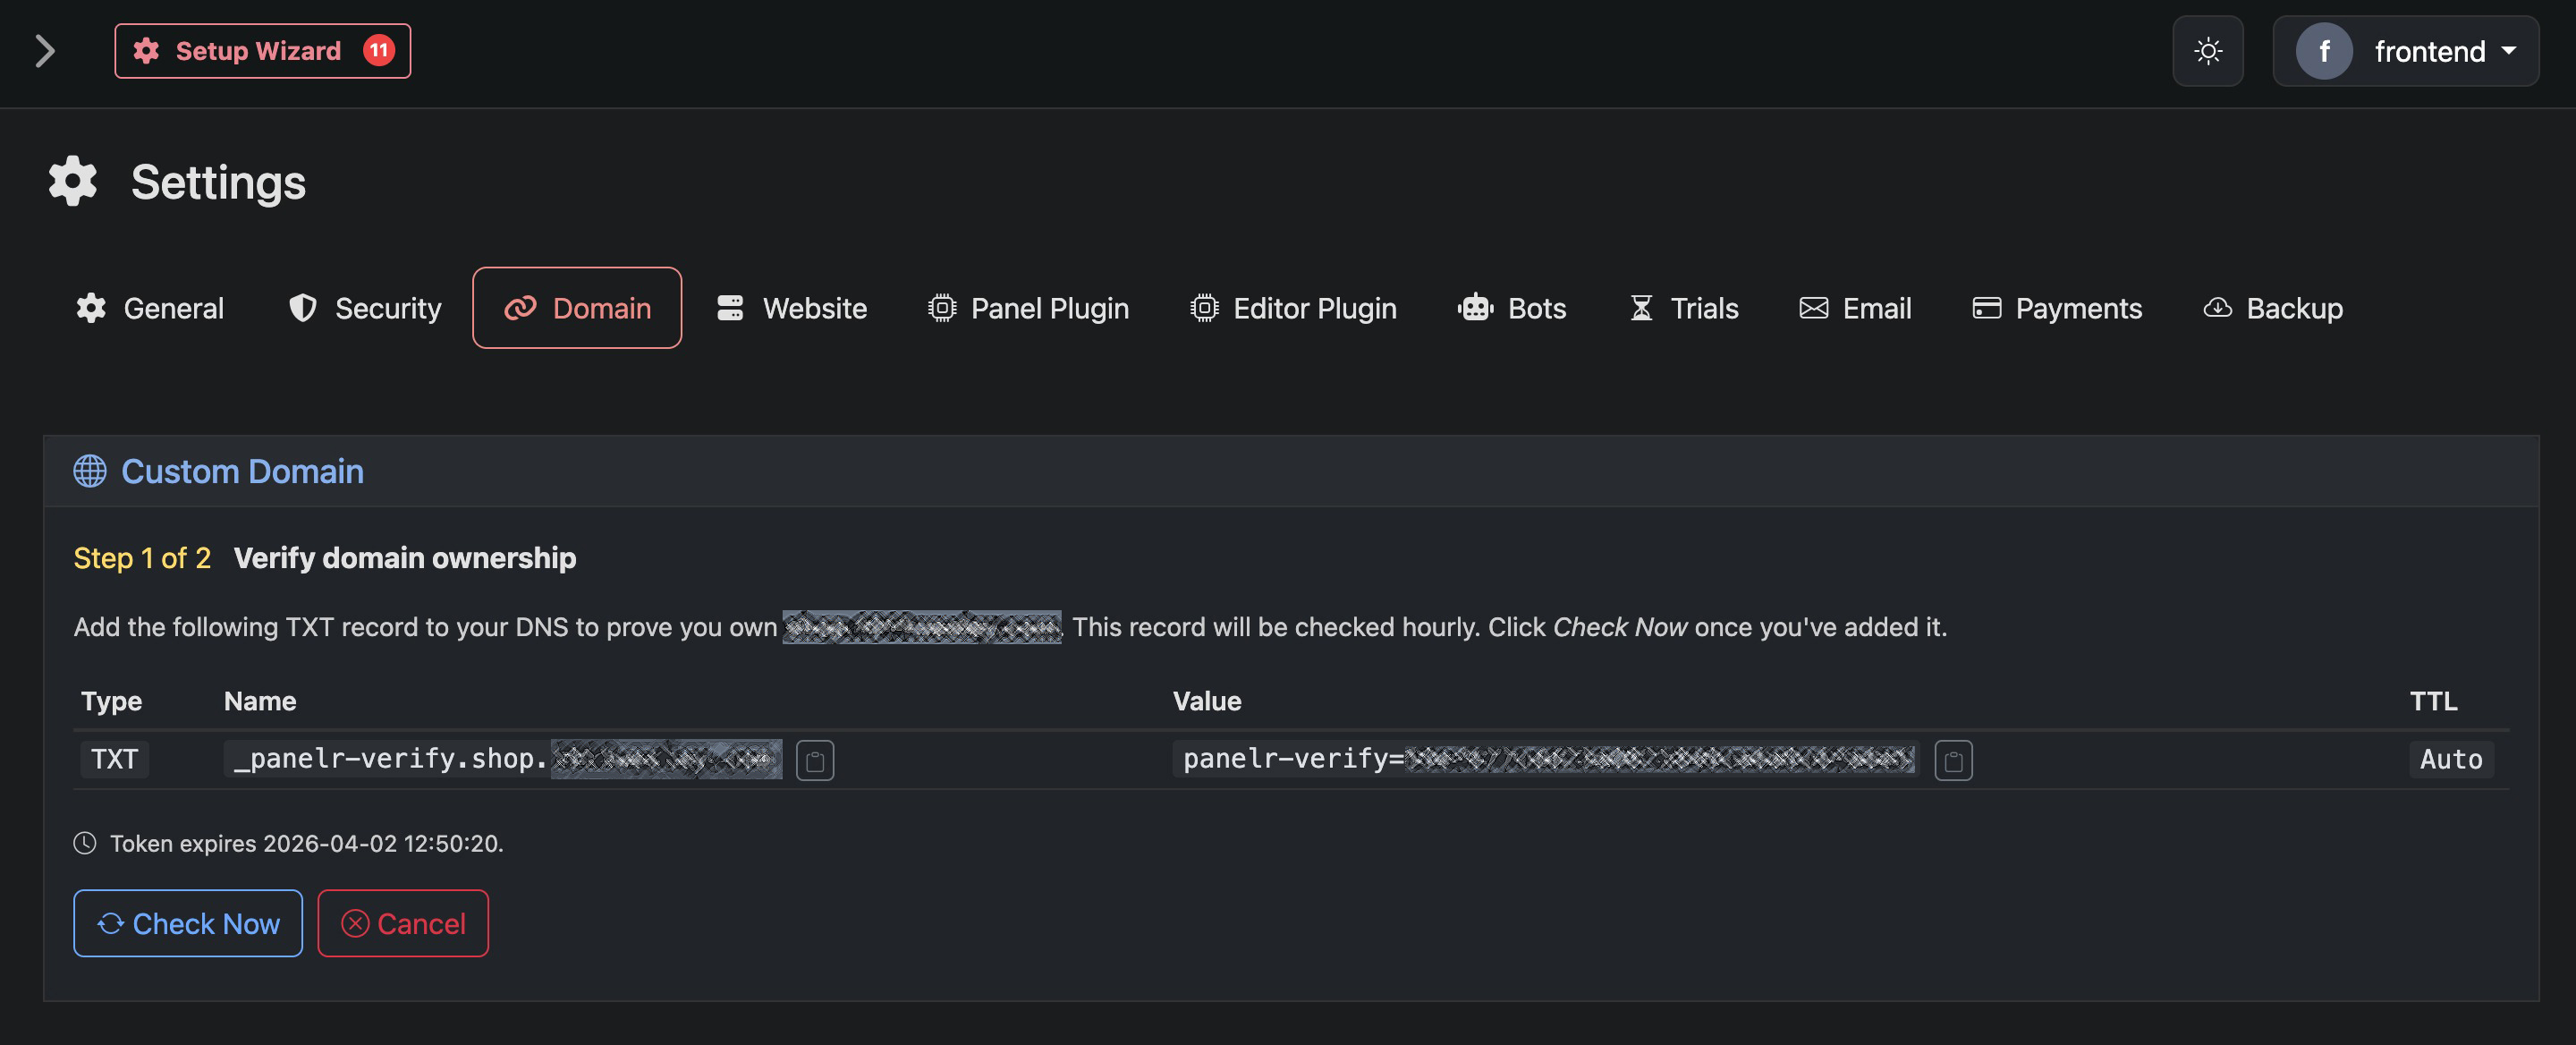This screenshot has width=2576, height=1045.
Task: Click the Settings page title
Action: point(218,182)
